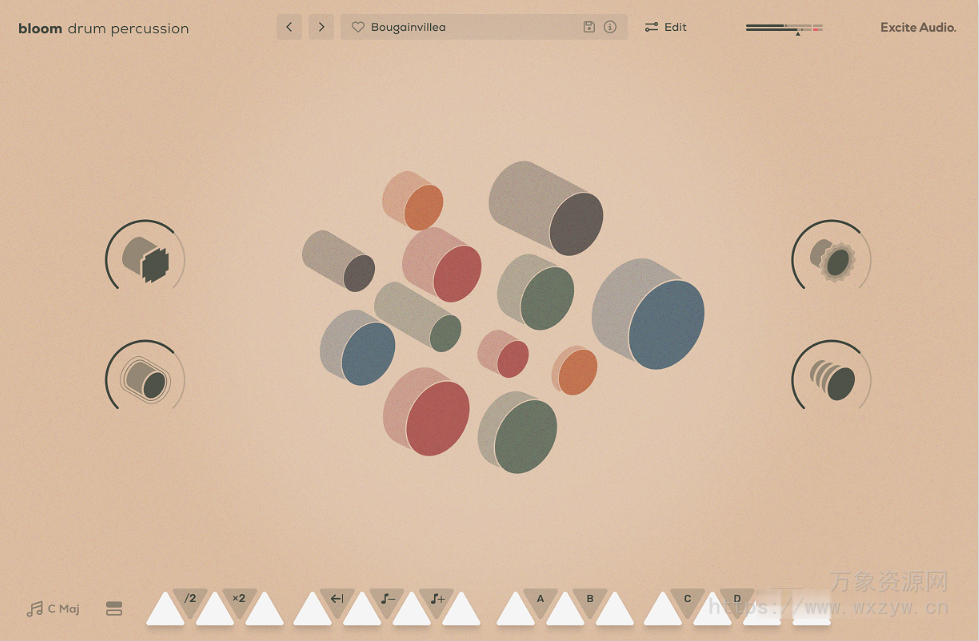This screenshot has height=641, width=979.
Task: Select the C variation pad
Action: tap(686, 605)
